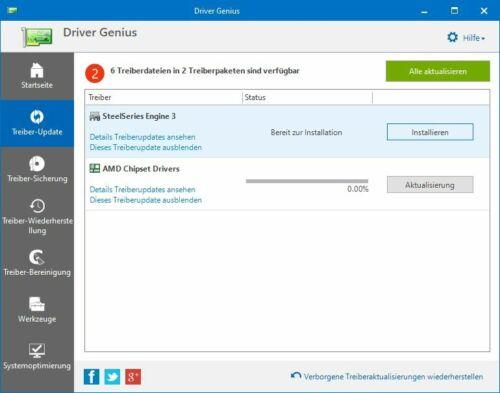Screen dimensions: 500x393
Task: Restore hidden driver updates link
Action: pos(393,377)
